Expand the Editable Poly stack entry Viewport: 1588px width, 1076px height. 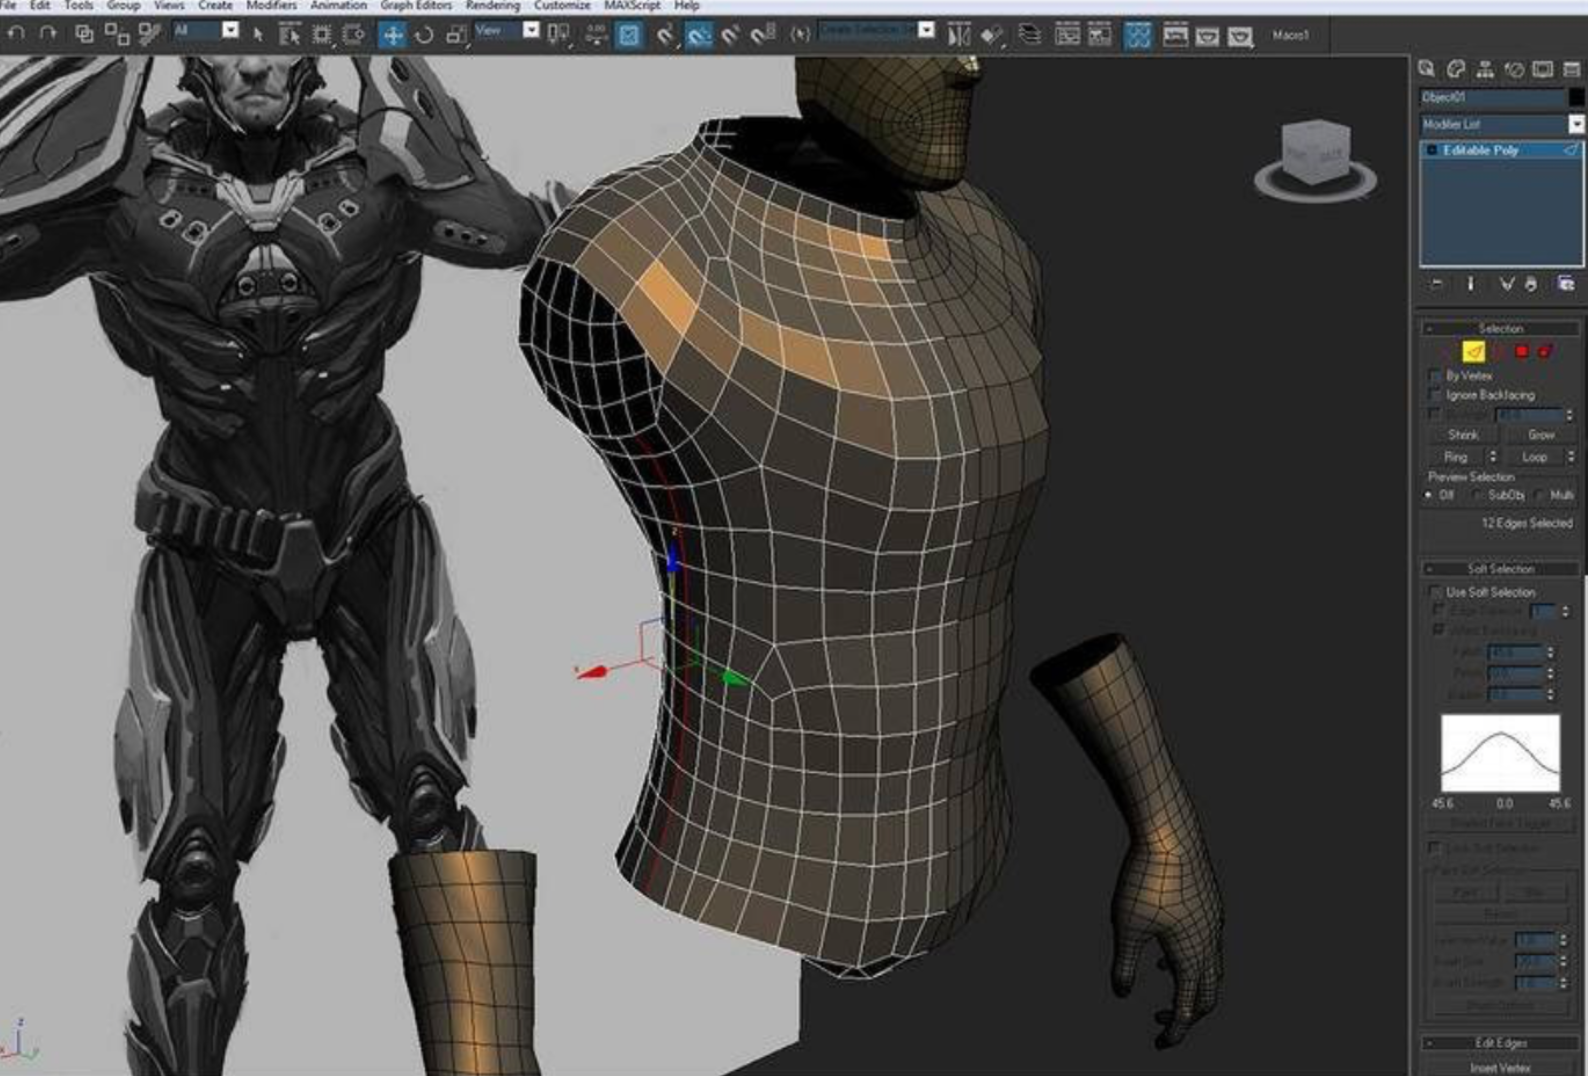(1432, 150)
